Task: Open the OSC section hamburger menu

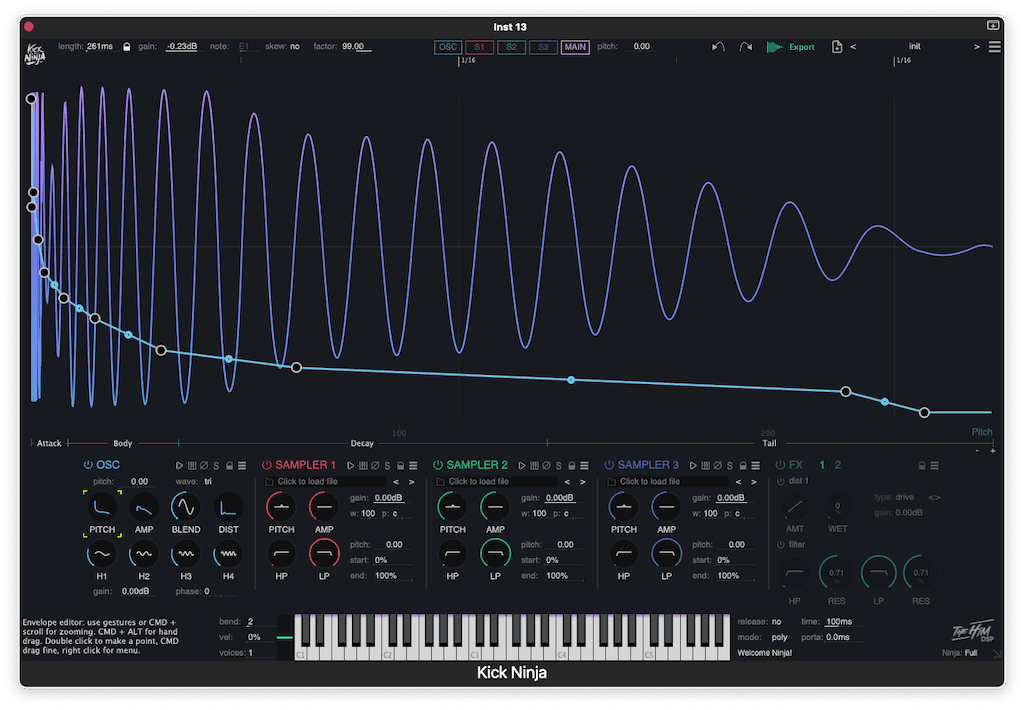Action: pyautogui.click(x=242, y=466)
